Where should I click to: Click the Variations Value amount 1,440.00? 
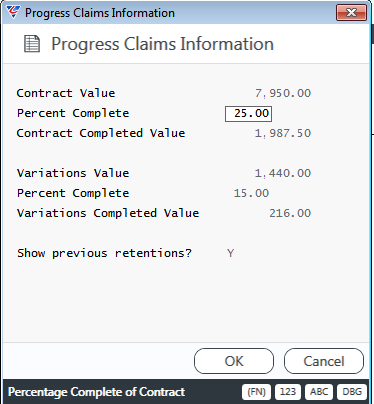pyautogui.click(x=283, y=173)
